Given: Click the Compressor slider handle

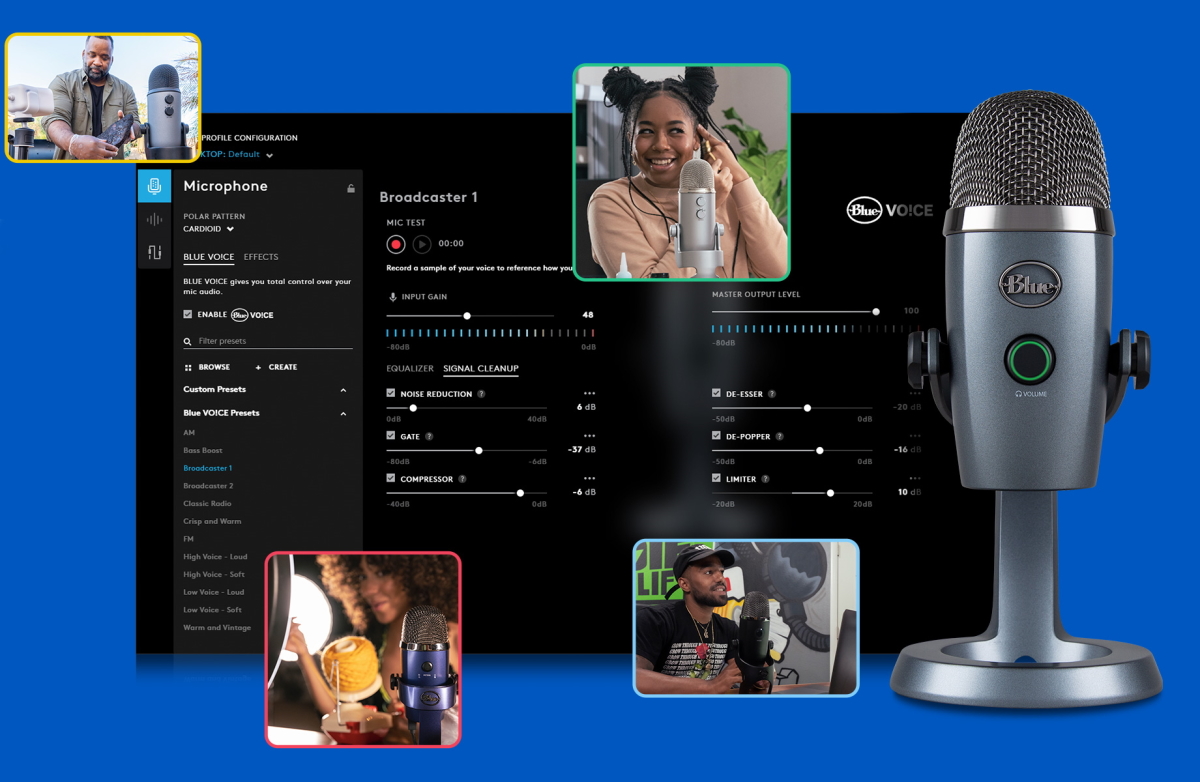Looking at the screenshot, I should tap(520, 493).
